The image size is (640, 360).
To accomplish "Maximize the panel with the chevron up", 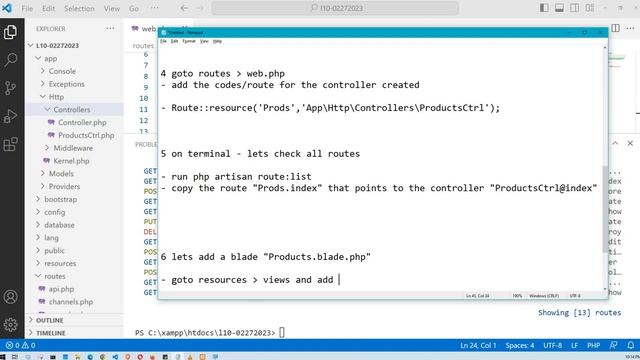I will tap(615, 143).
